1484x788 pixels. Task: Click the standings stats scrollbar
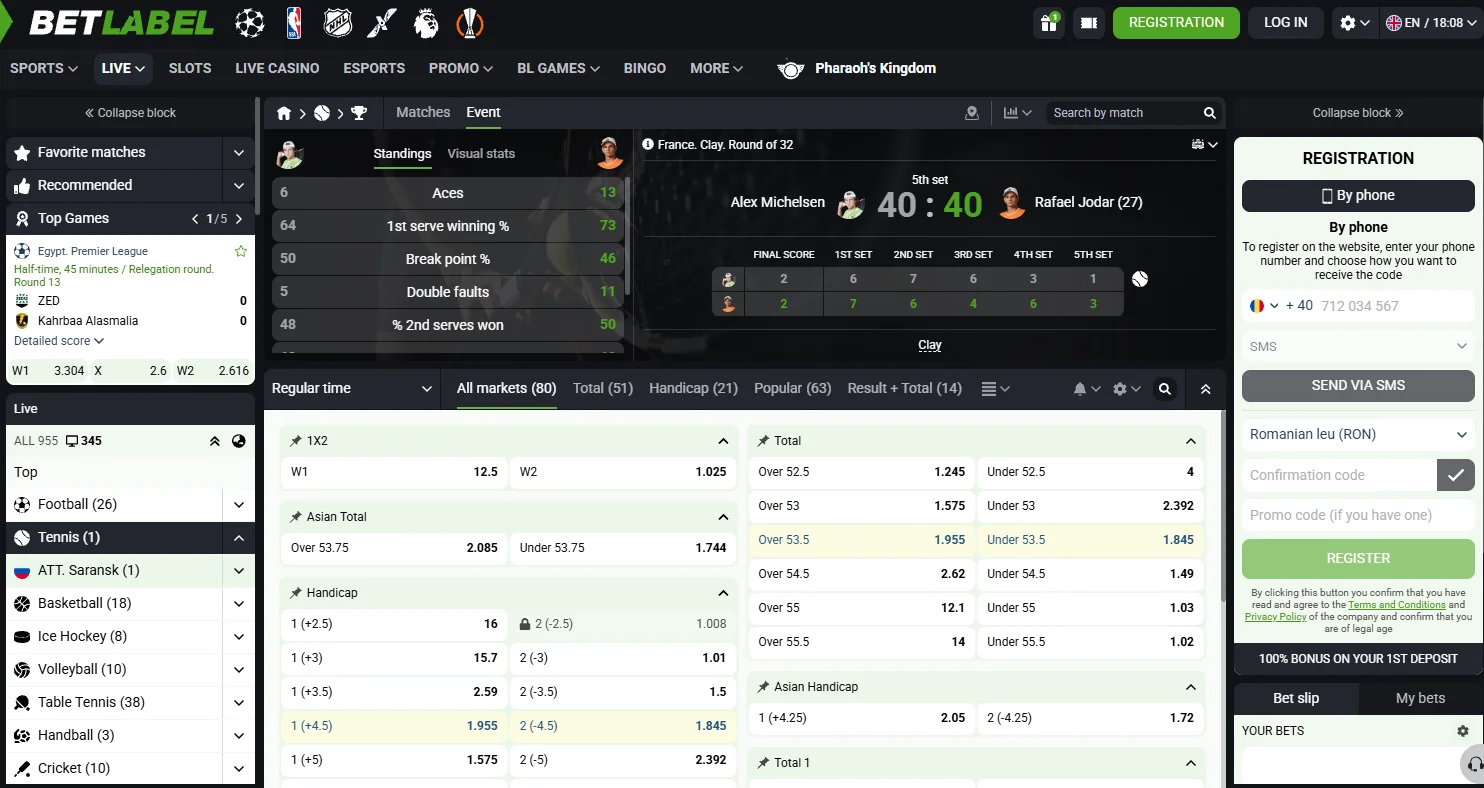coord(628,236)
